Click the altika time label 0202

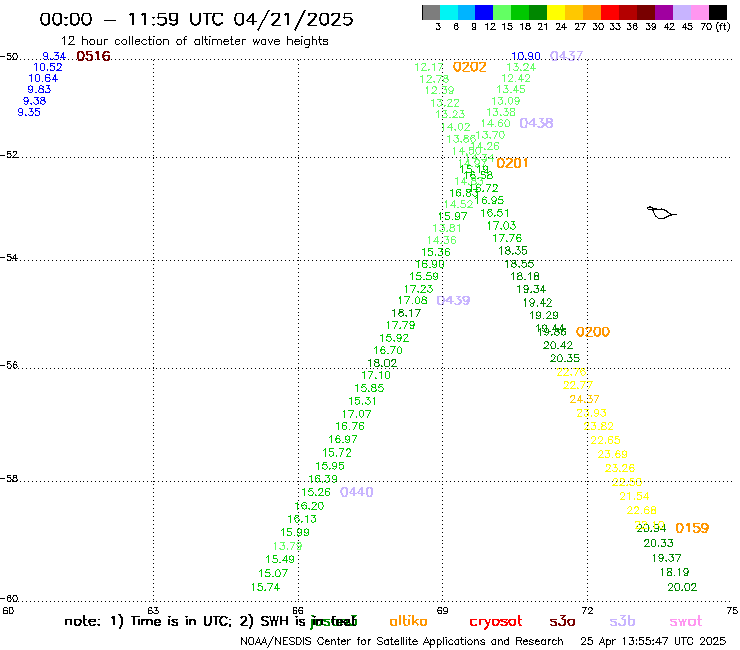pyautogui.click(x=470, y=67)
